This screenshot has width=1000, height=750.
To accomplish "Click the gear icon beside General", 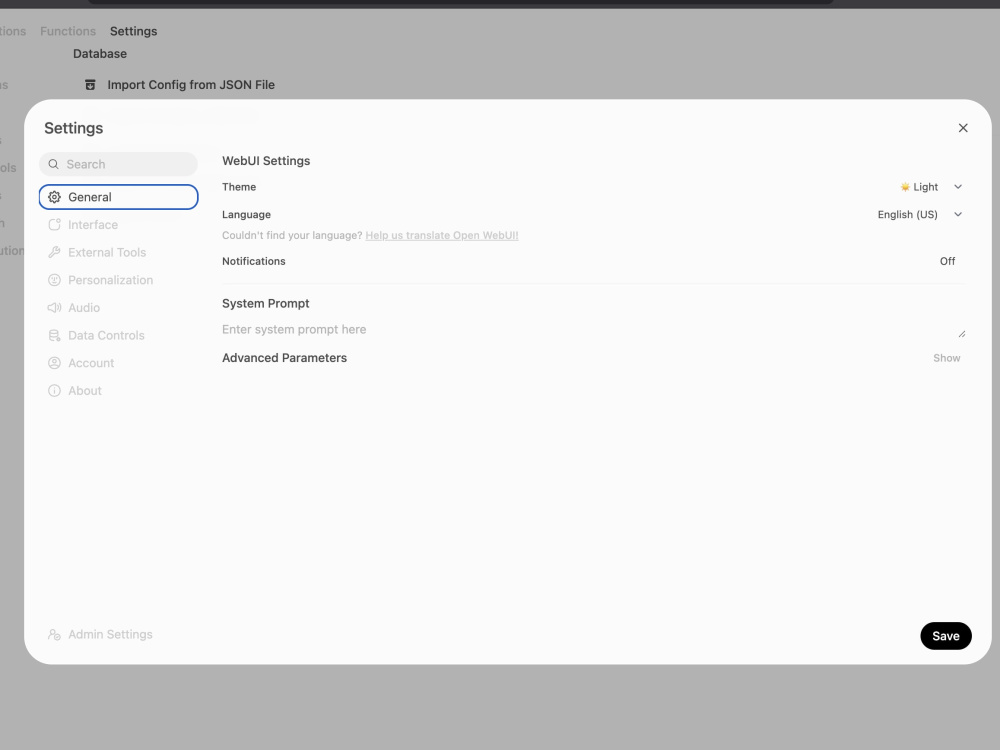I will pos(54,197).
